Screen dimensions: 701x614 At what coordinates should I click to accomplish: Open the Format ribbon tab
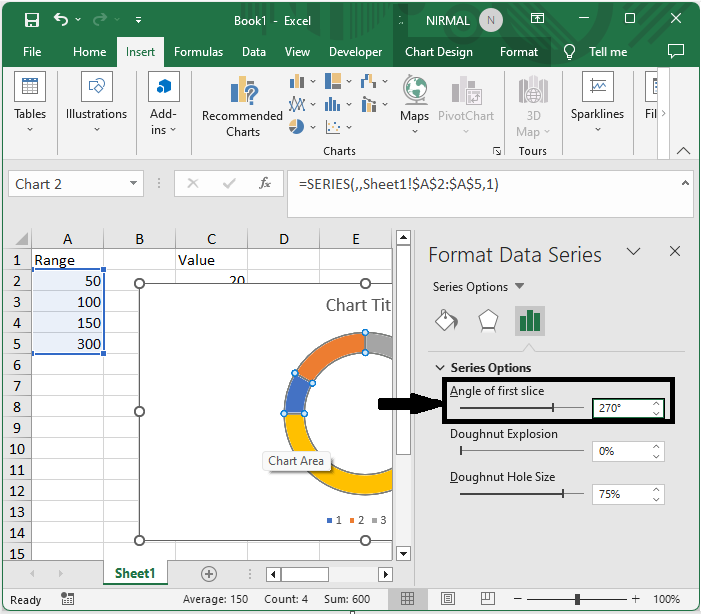click(519, 52)
